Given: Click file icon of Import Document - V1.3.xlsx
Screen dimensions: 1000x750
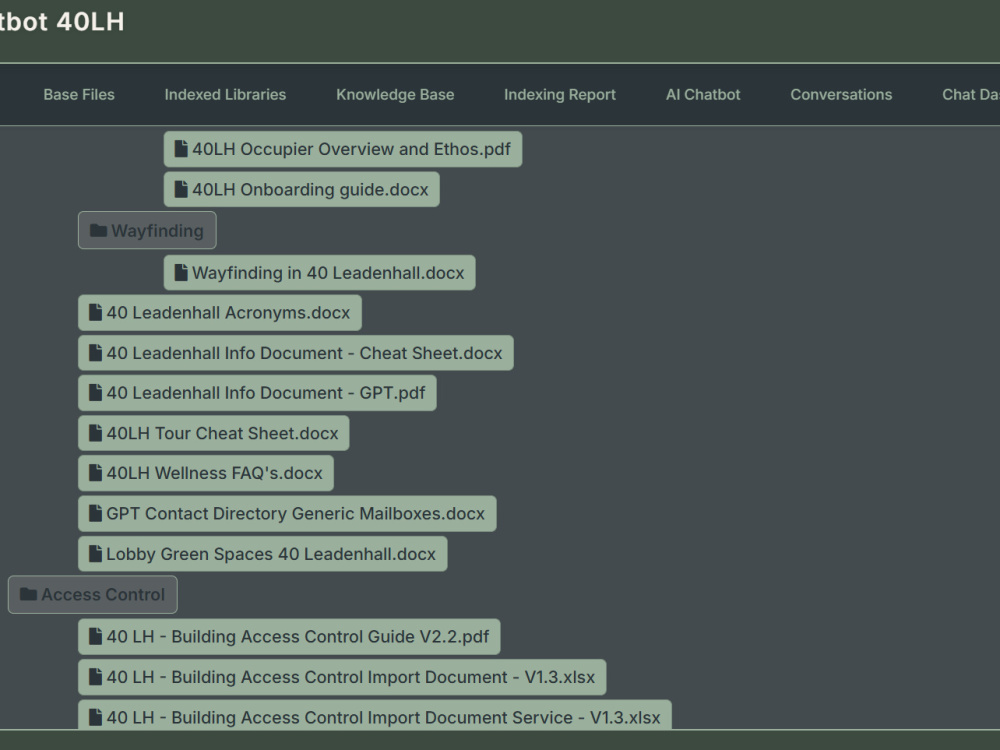Looking at the screenshot, I should point(95,676).
